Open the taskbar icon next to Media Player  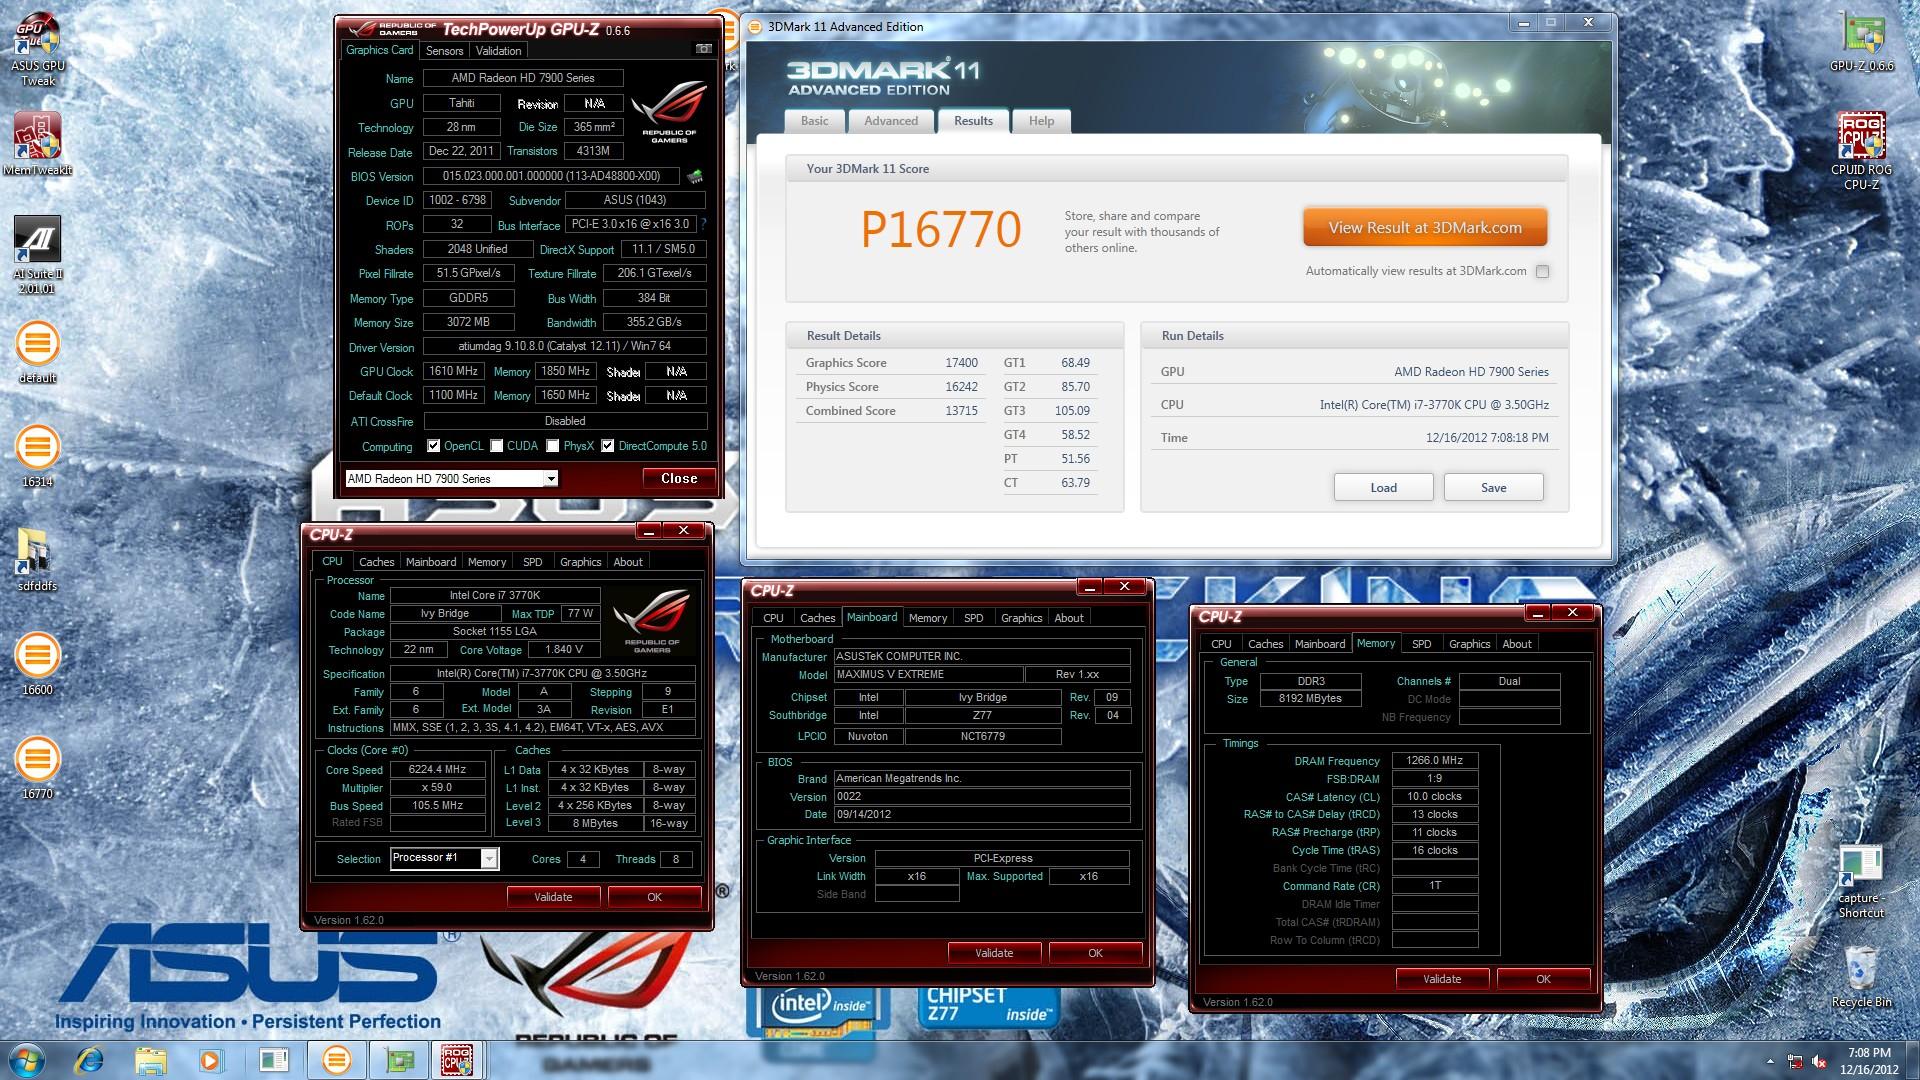coord(273,1059)
